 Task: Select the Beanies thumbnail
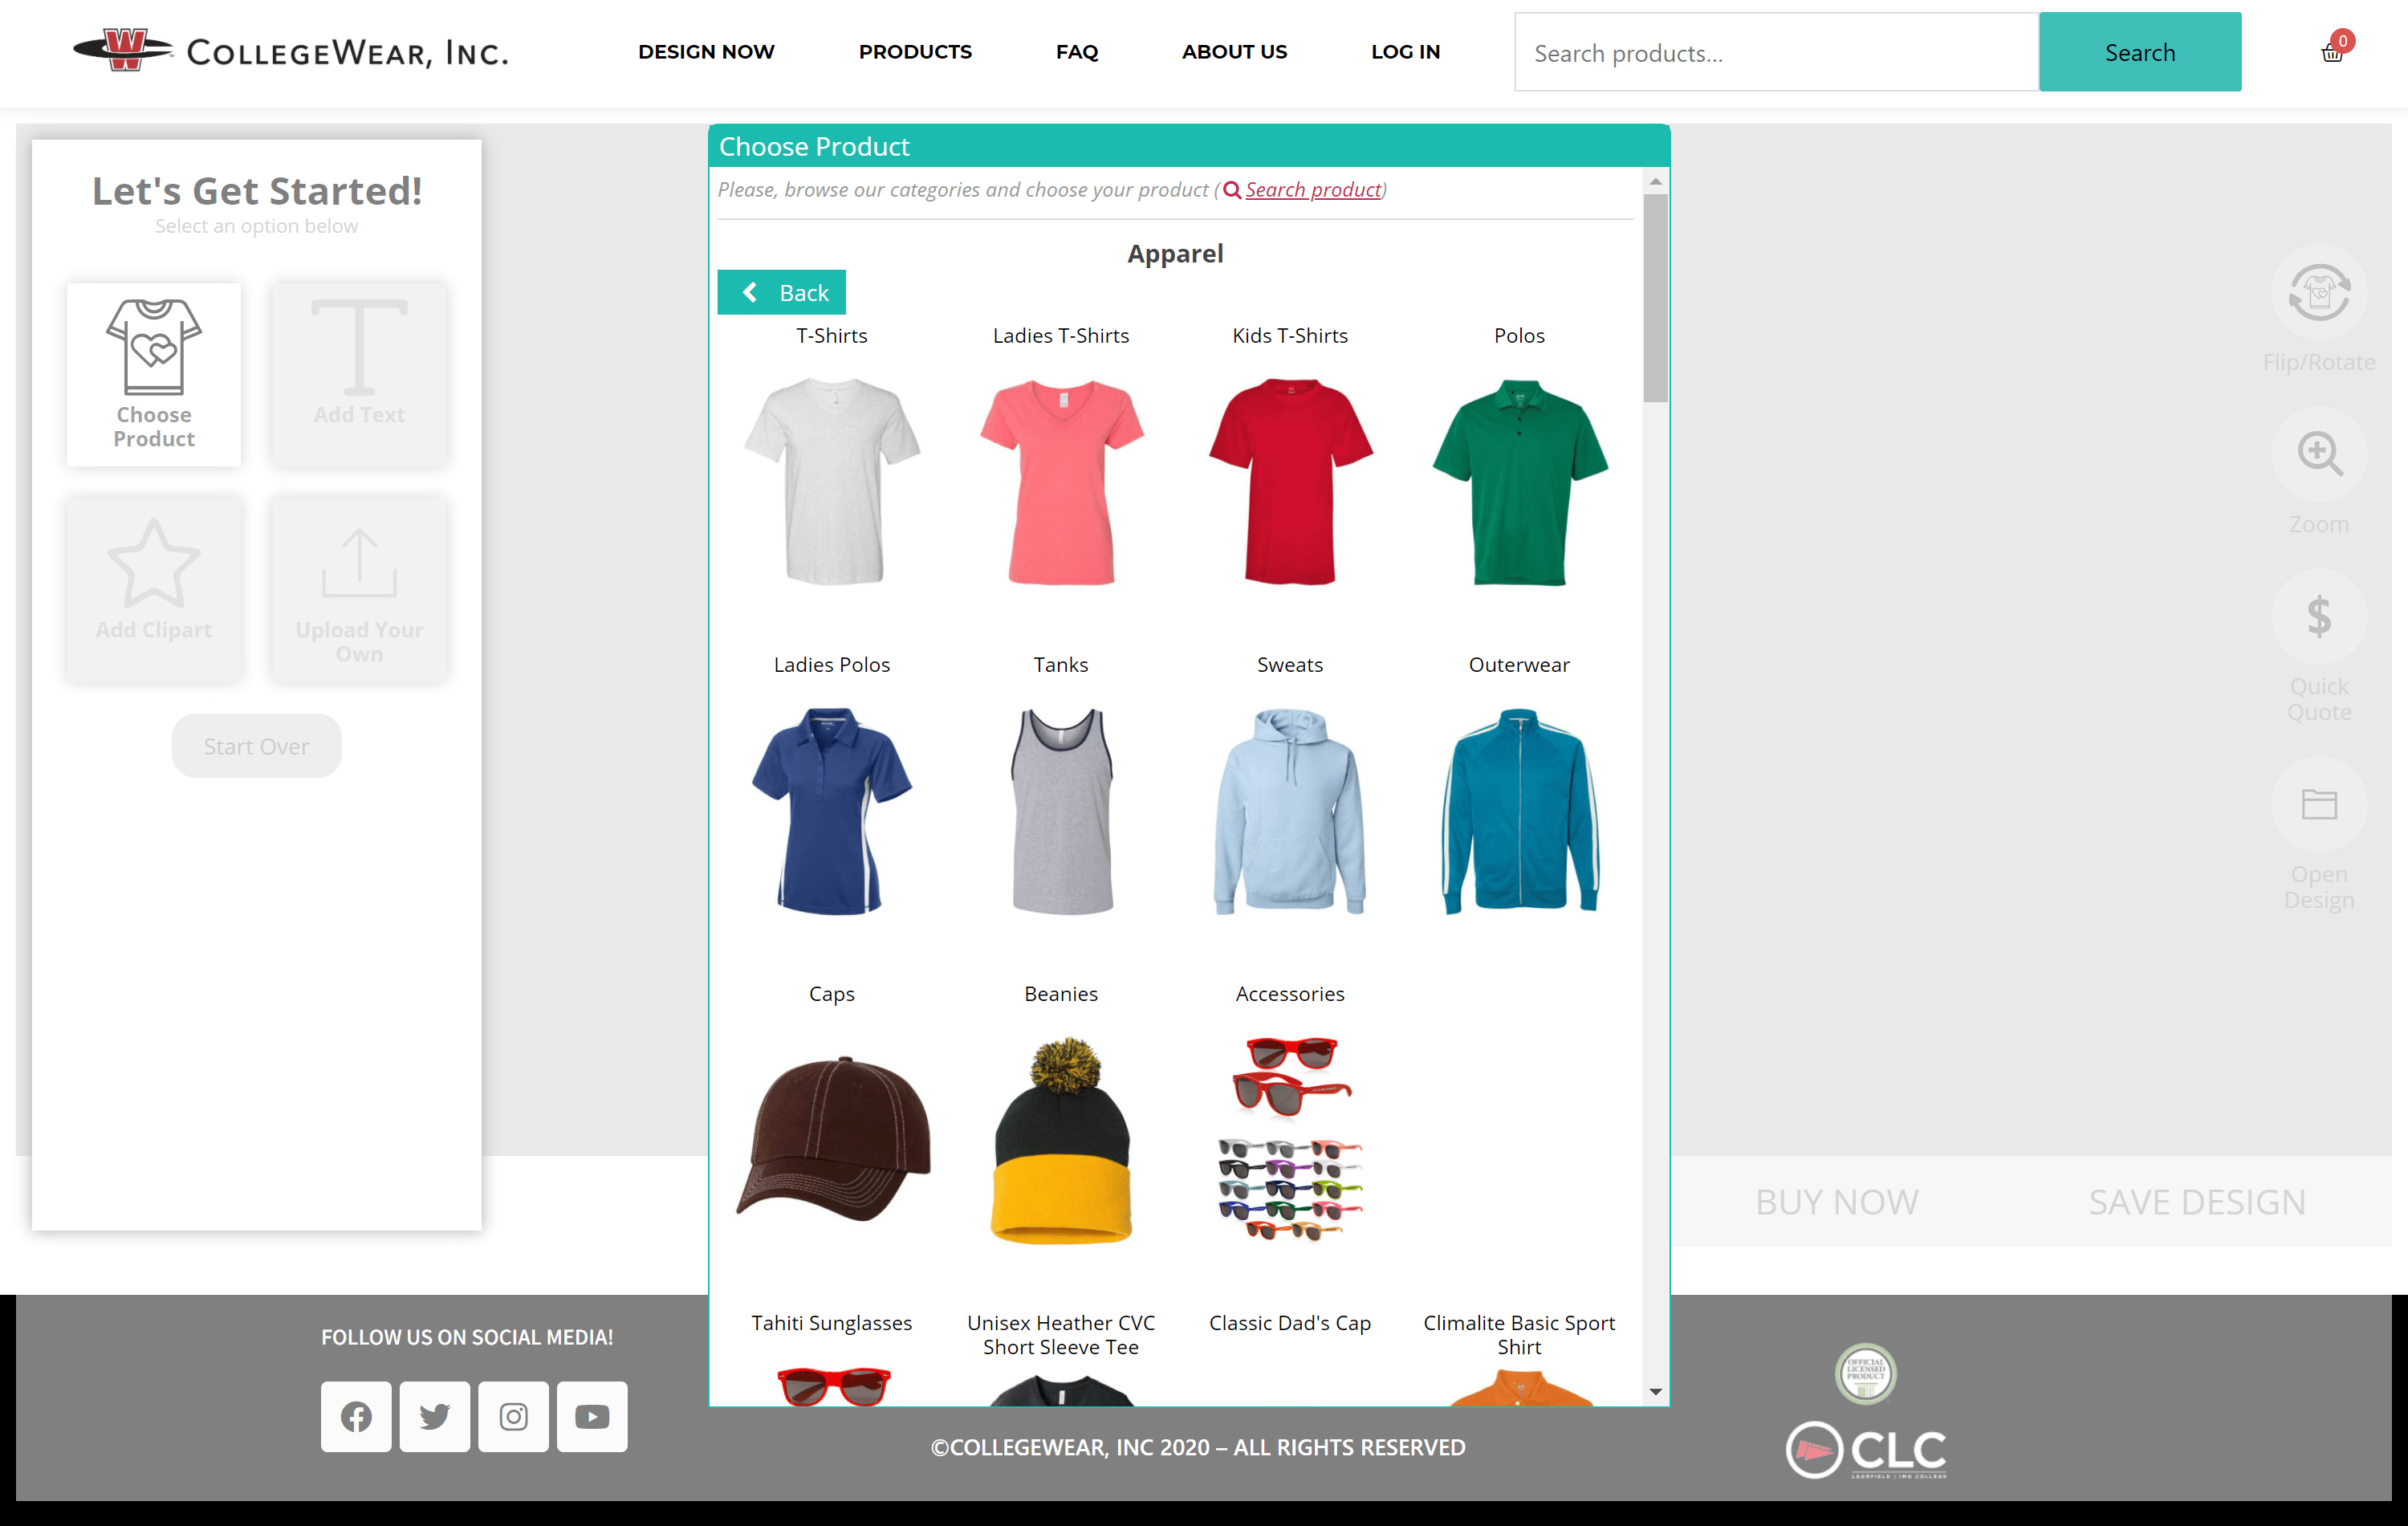pos(1061,1140)
